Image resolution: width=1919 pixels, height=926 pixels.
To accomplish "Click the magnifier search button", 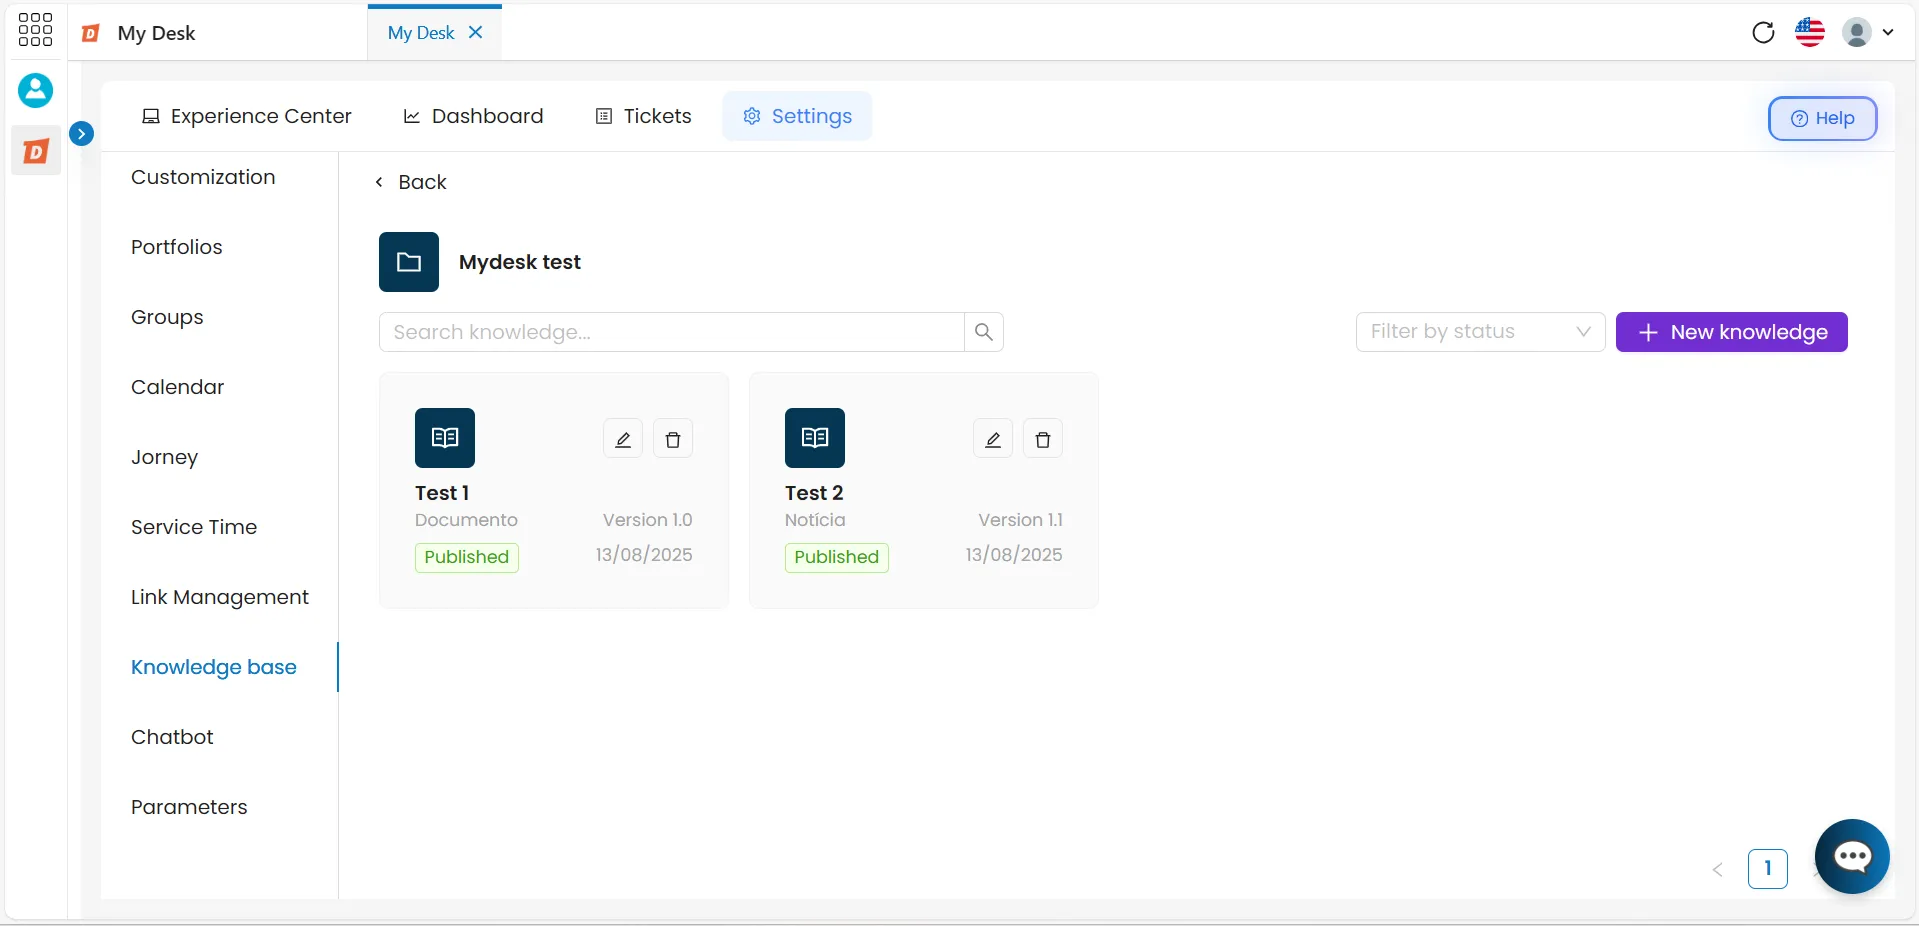I will 984,332.
